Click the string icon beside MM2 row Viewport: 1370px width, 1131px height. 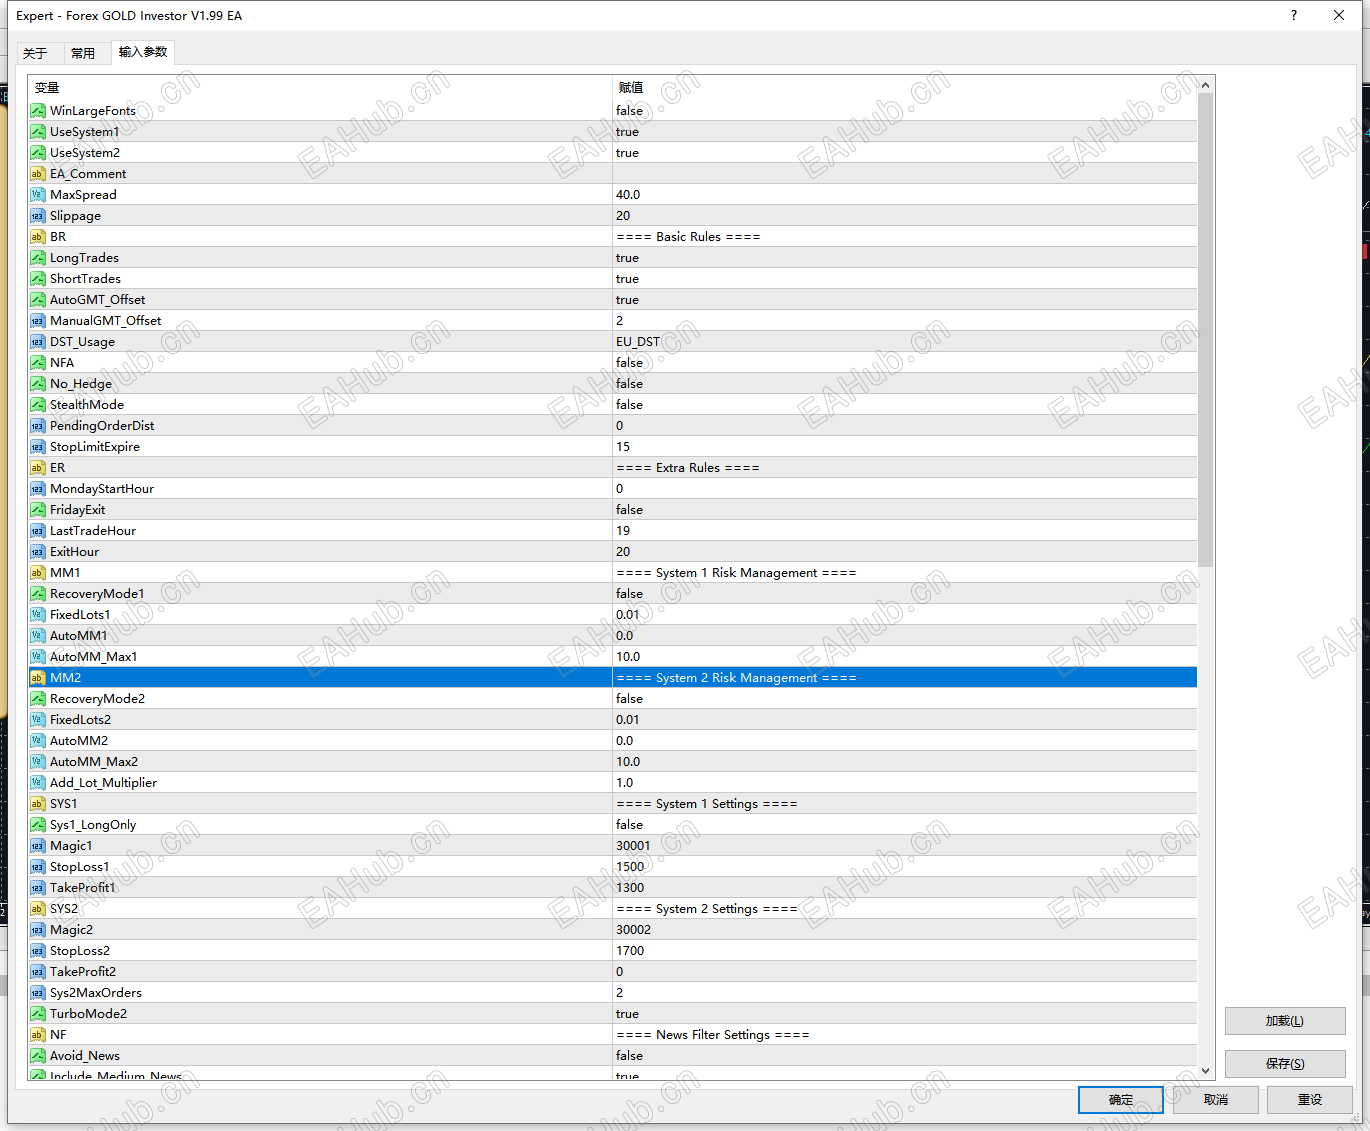[x=38, y=678]
